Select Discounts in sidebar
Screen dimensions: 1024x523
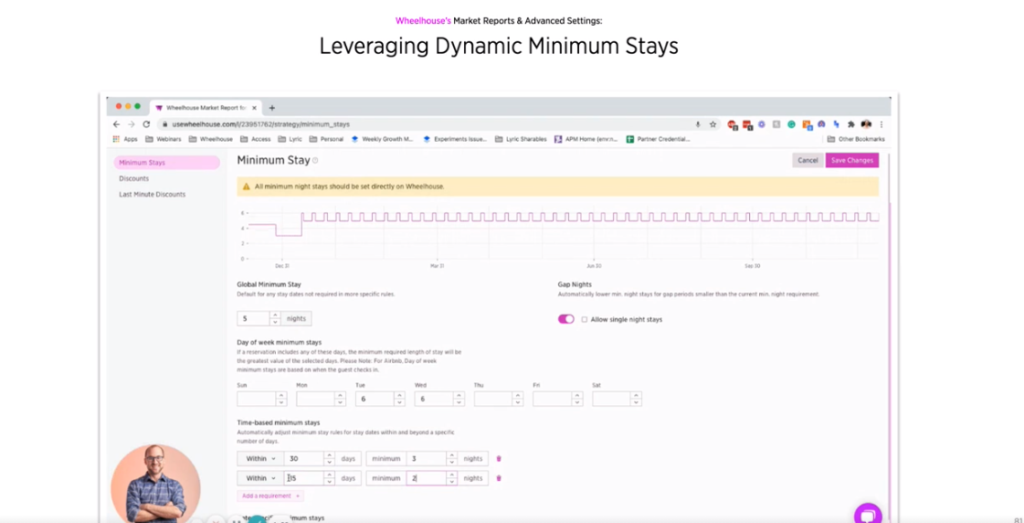(x=134, y=178)
